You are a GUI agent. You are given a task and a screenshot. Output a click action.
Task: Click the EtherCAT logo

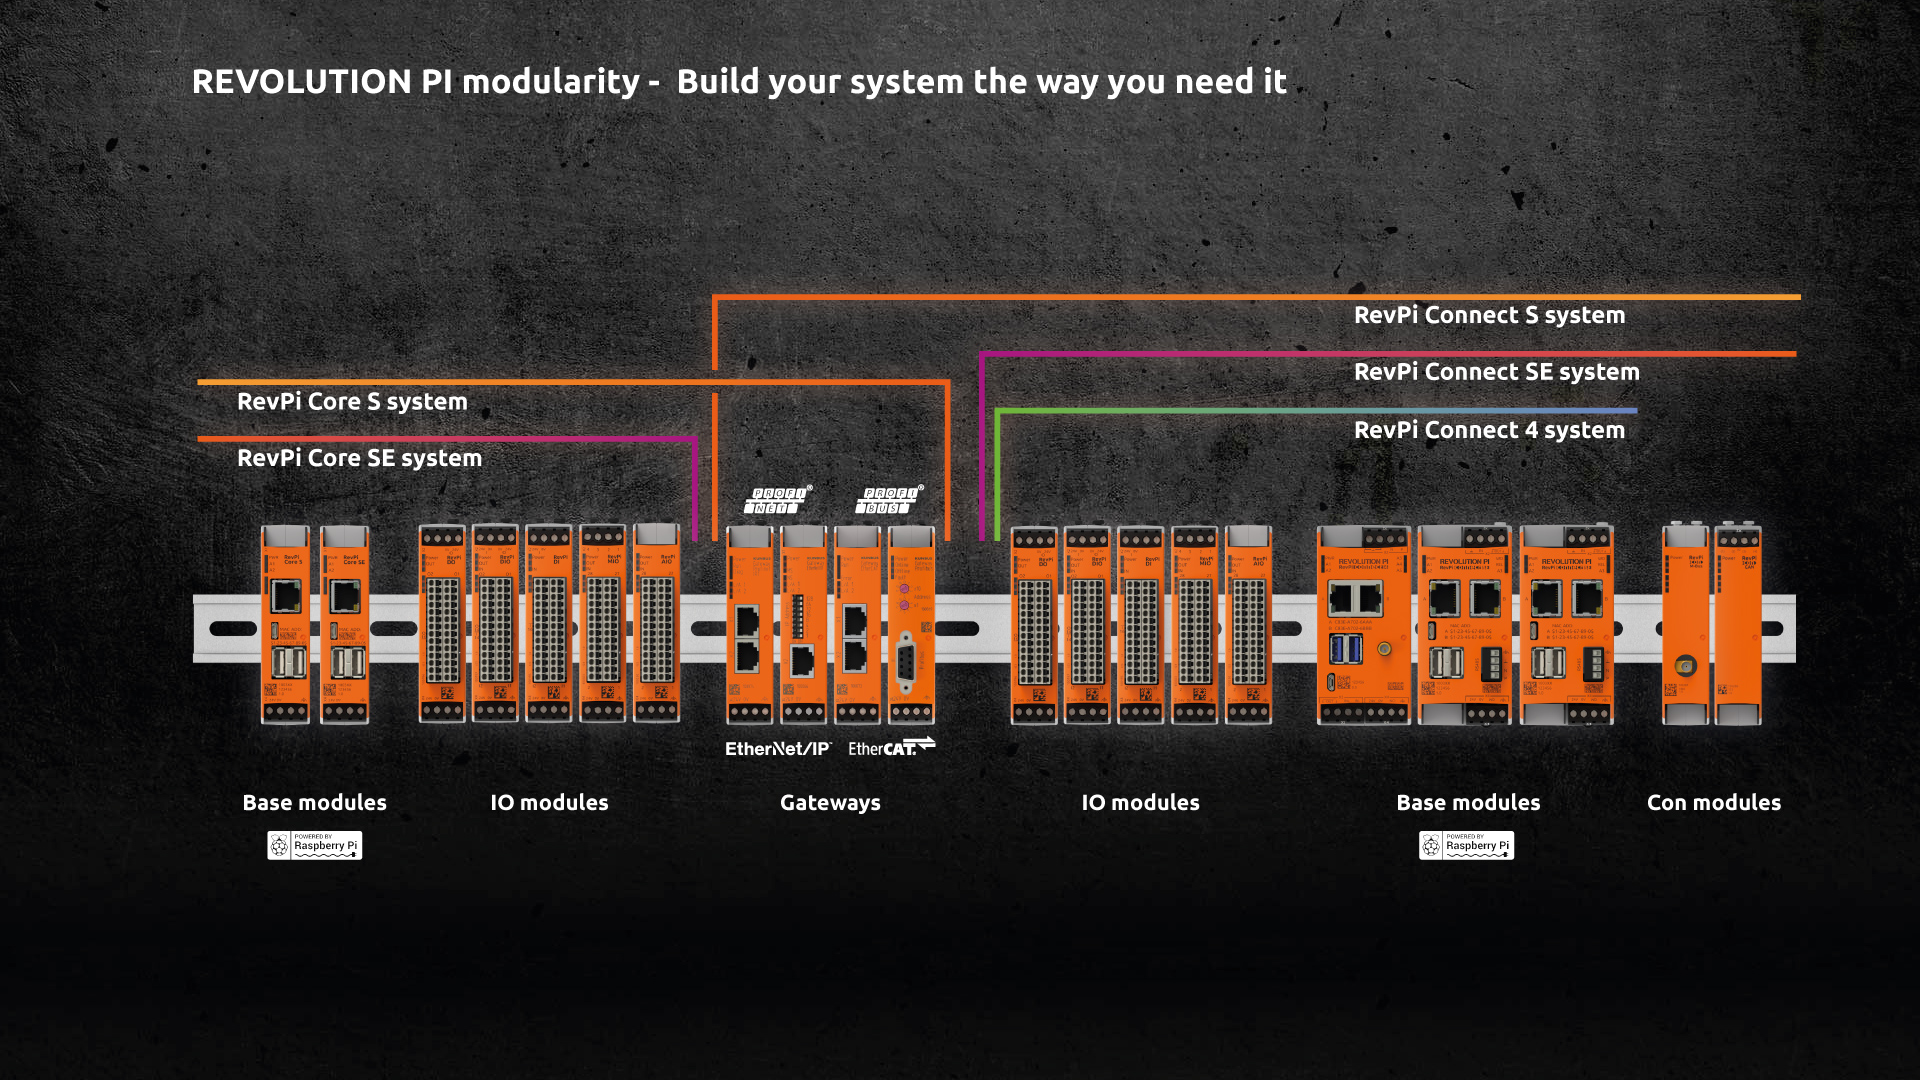[891, 747]
